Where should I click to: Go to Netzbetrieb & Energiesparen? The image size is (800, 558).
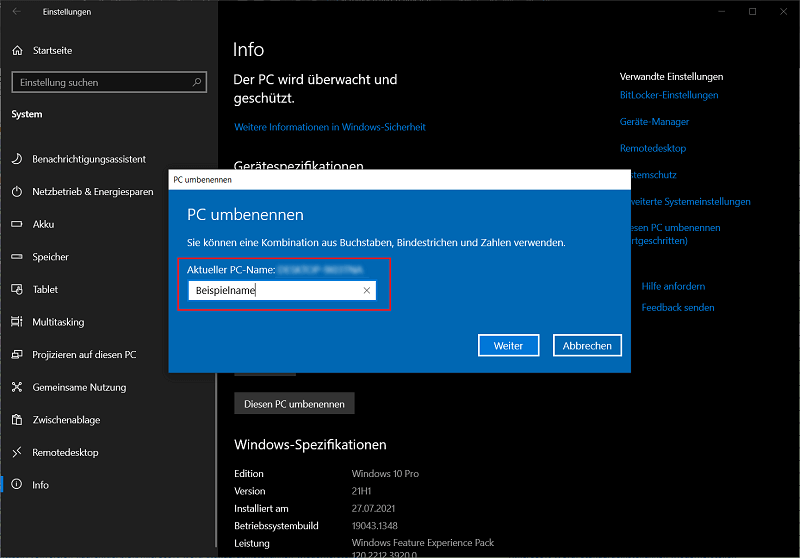click(93, 192)
